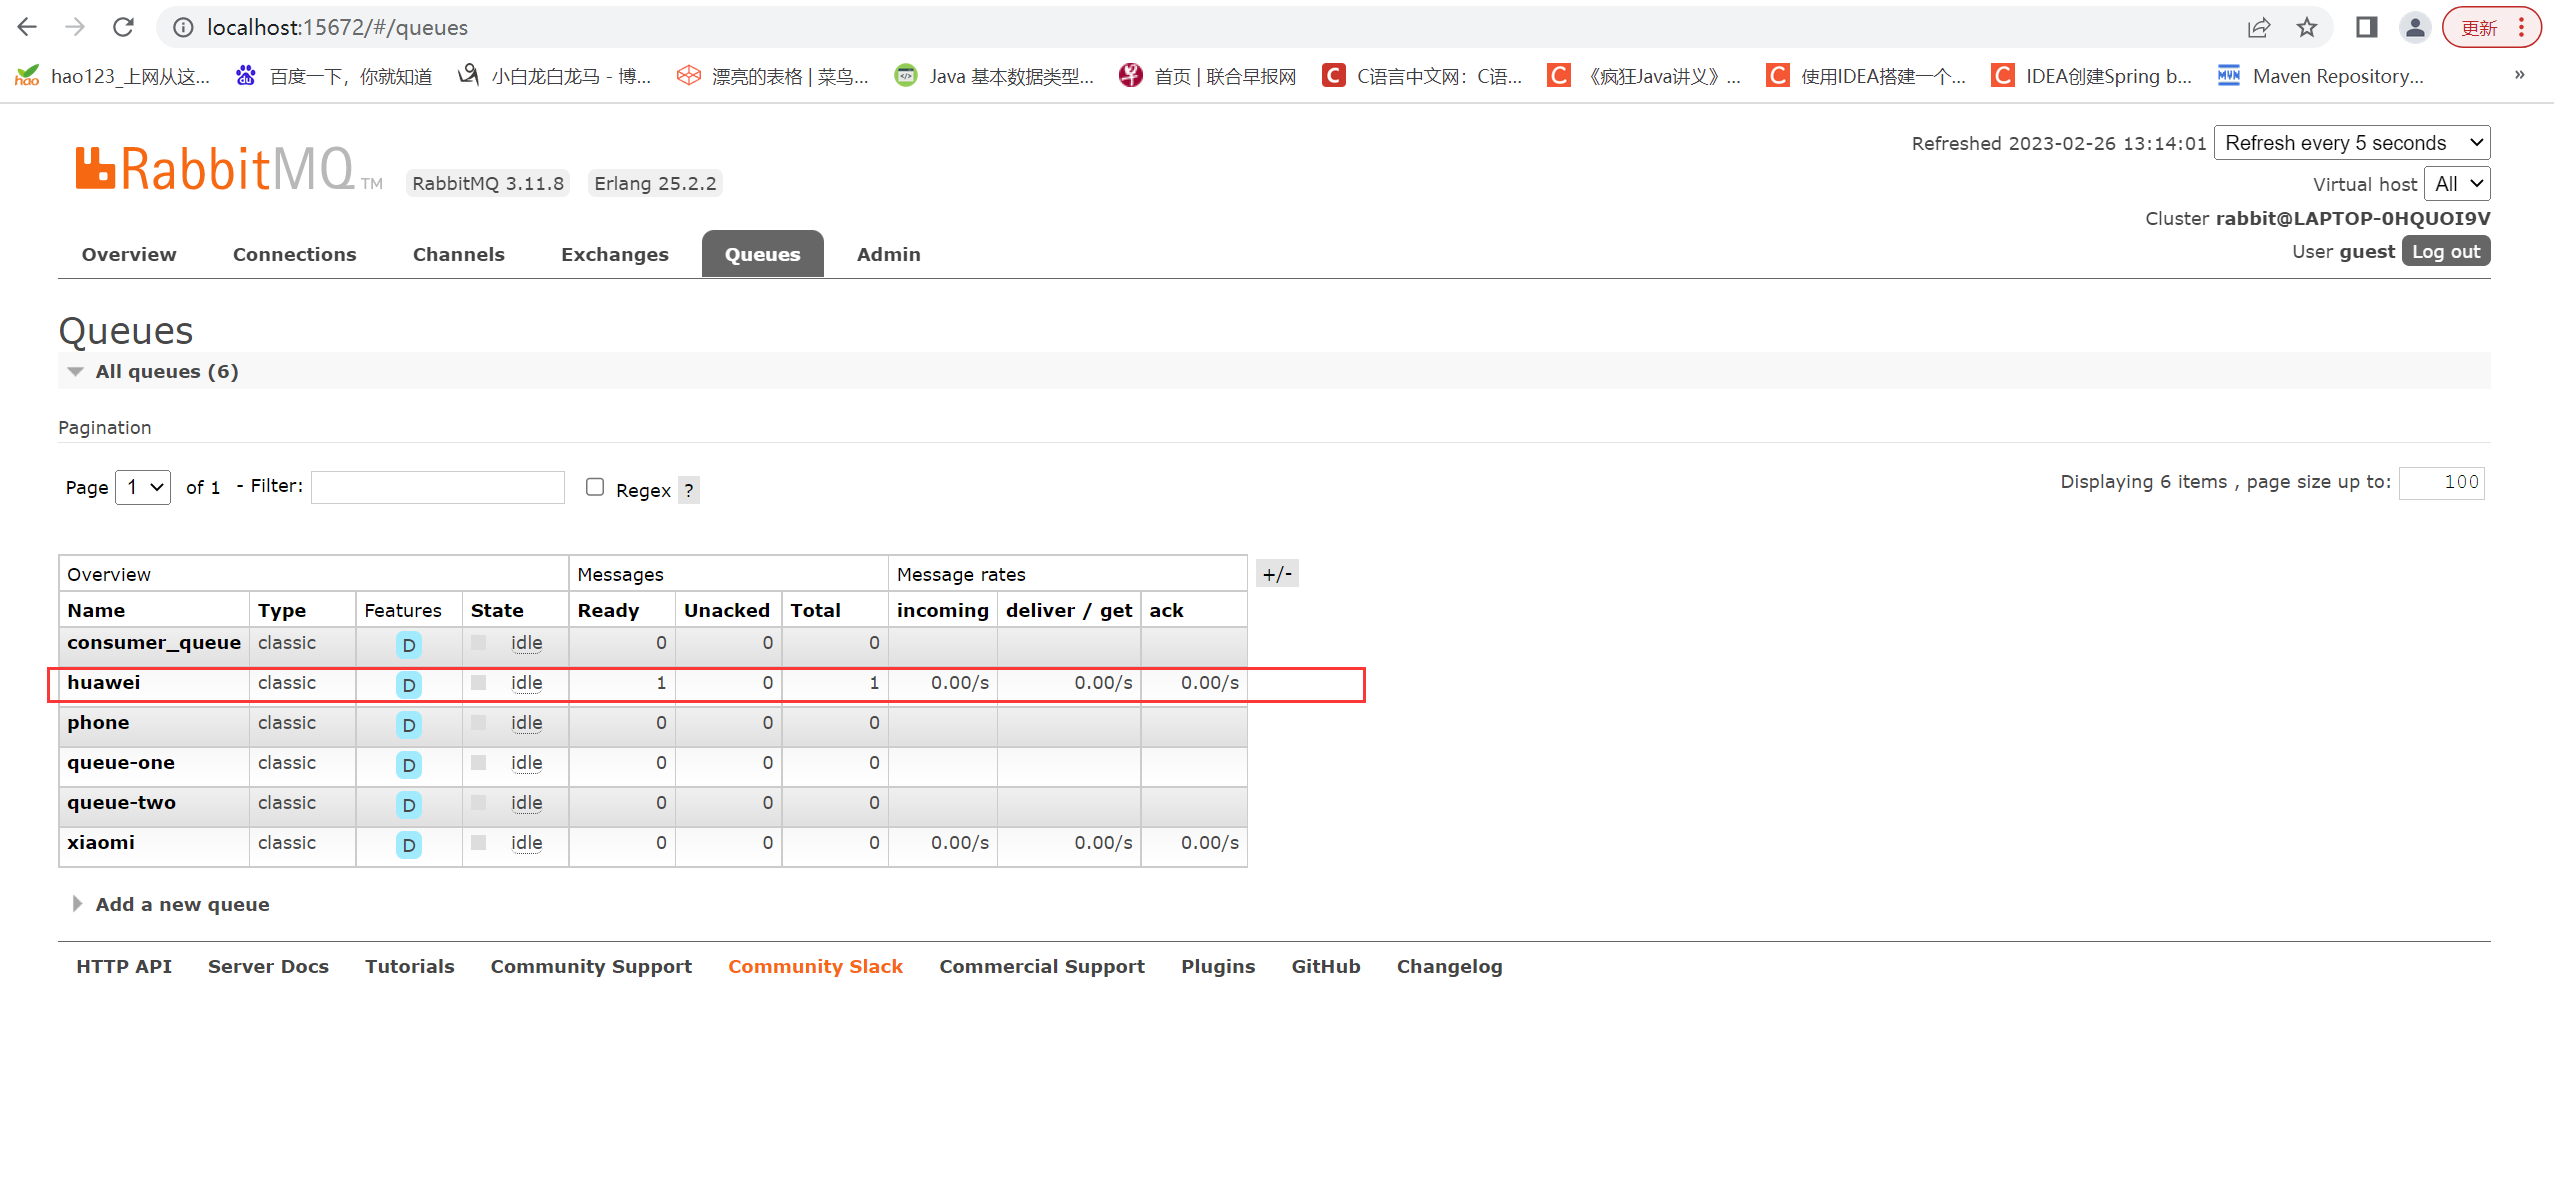This screenshot has height=1177, width=2554.
Task: Click the share page icon
Action: (2259, 27)
